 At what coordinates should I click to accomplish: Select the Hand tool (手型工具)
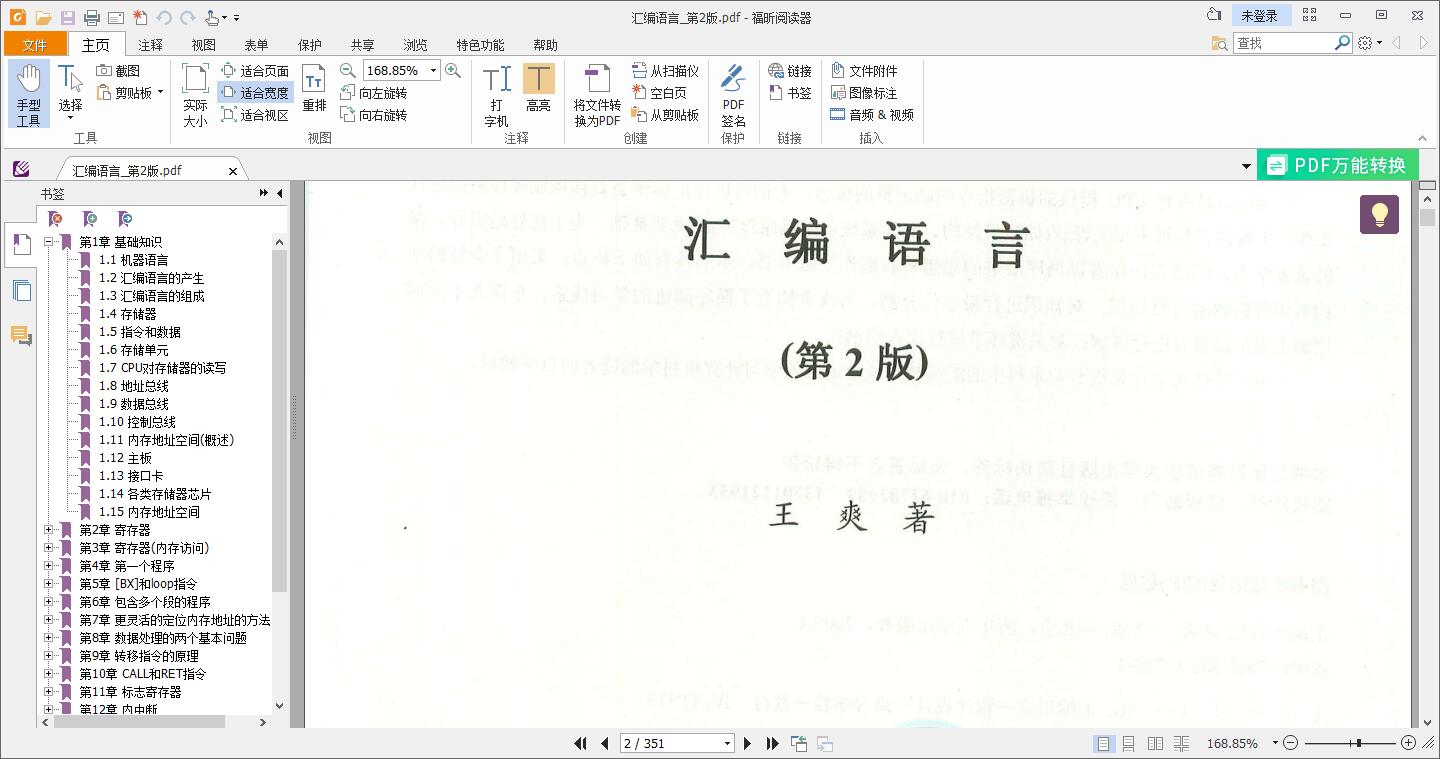click(x=29, y=93)
